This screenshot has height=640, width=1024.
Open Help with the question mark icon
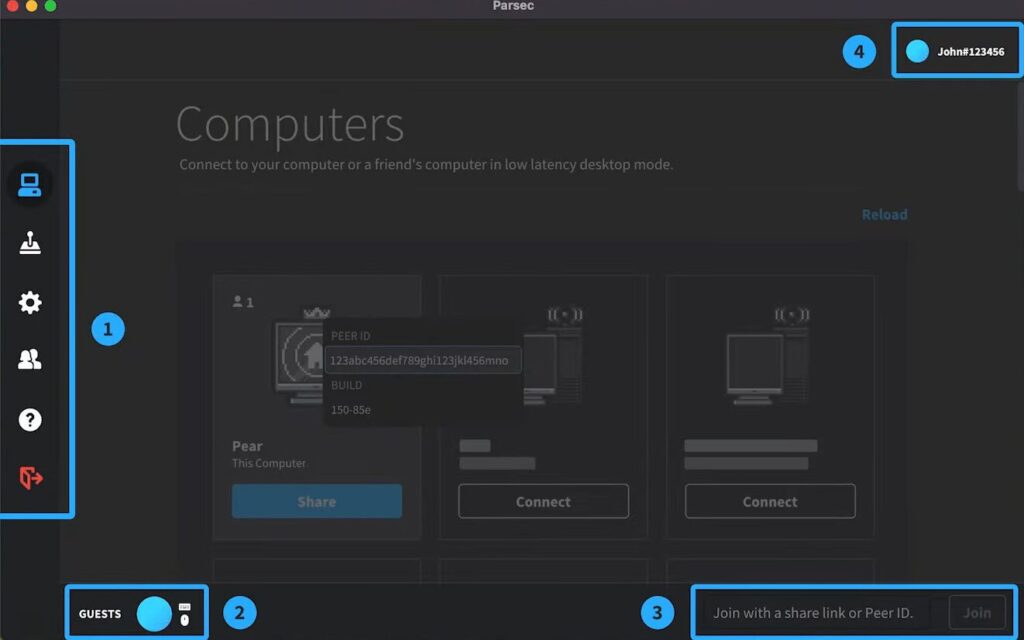point(30,420)
